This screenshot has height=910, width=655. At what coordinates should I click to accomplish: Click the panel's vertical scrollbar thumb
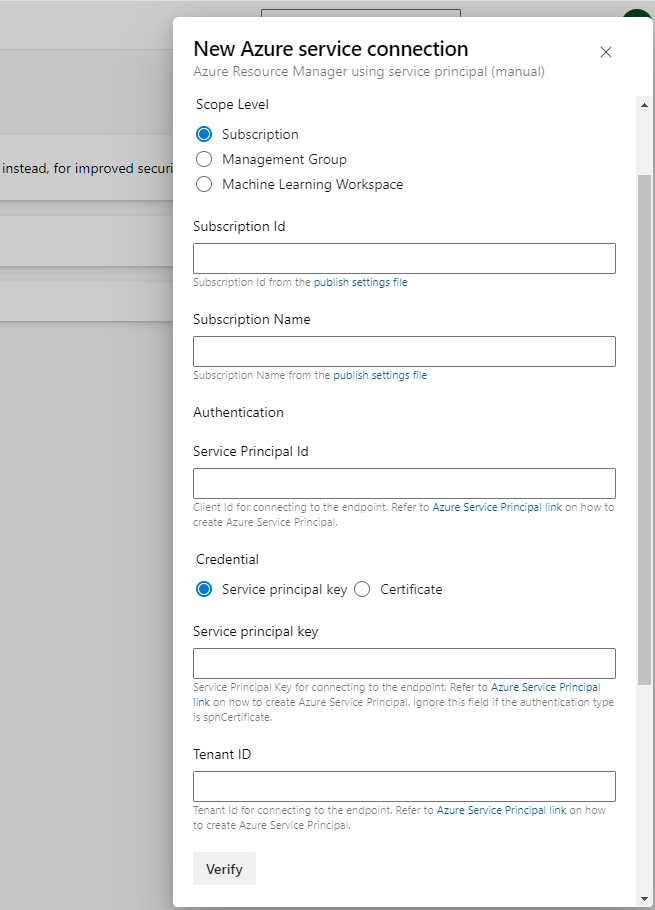(x=645, y=430)
